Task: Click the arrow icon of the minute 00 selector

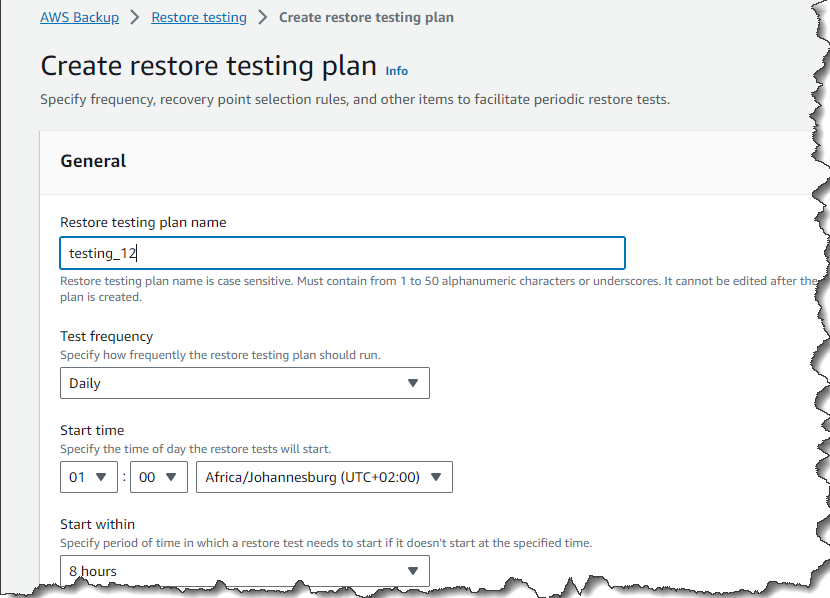Action: [170, 477]
